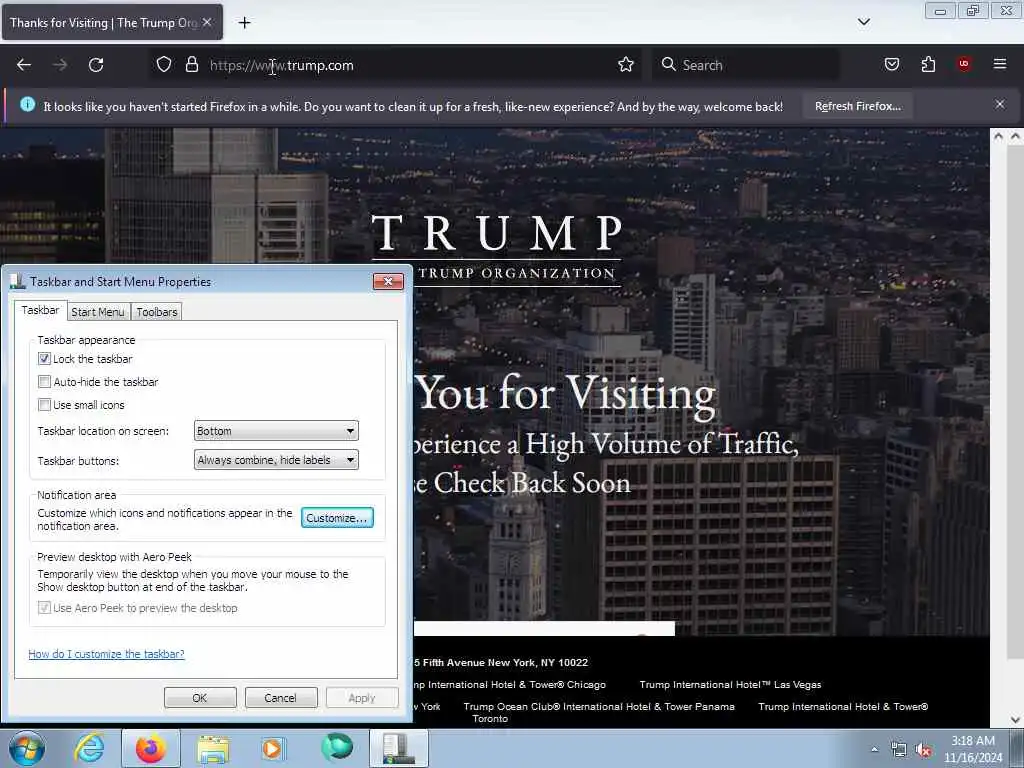The height and width of the screenshot is (768, 1024).
Task: Click the page scrollbar up arrow
Action: [x=1015, y=137]
